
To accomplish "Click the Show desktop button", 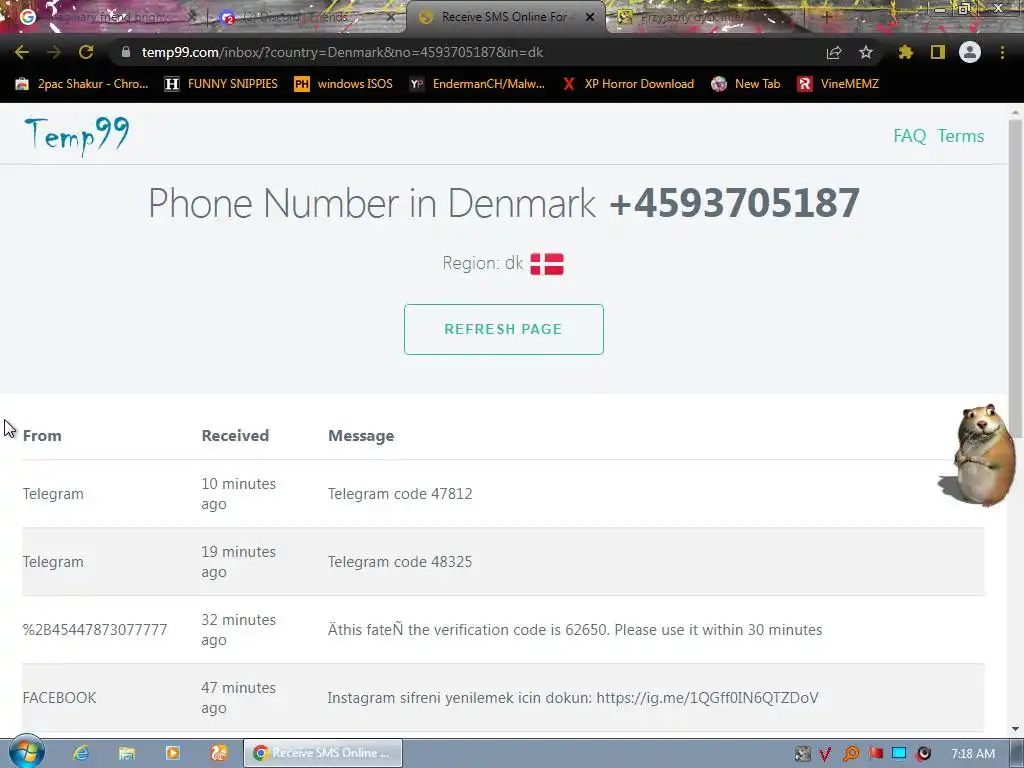I will coord(1017,754).
